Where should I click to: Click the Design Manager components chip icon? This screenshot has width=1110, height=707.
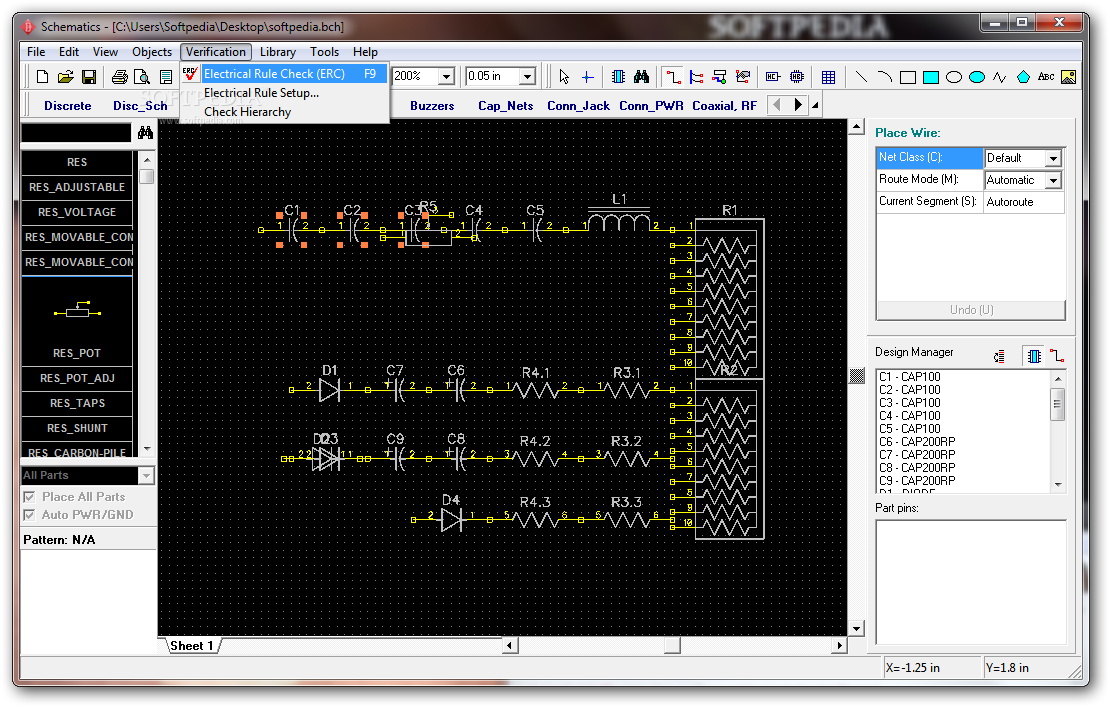click(x=1034, y=356)
